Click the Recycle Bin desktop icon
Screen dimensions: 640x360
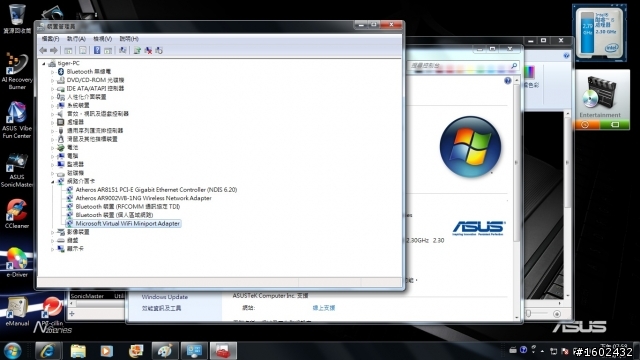click(x=17, y=19)
